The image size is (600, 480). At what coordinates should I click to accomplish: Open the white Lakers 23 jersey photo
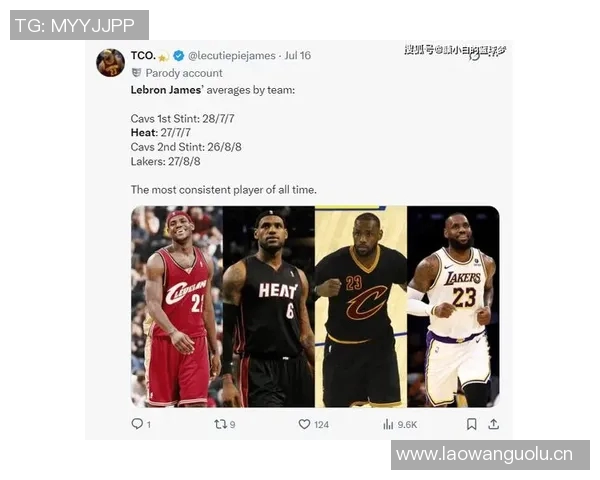(453, 307)
